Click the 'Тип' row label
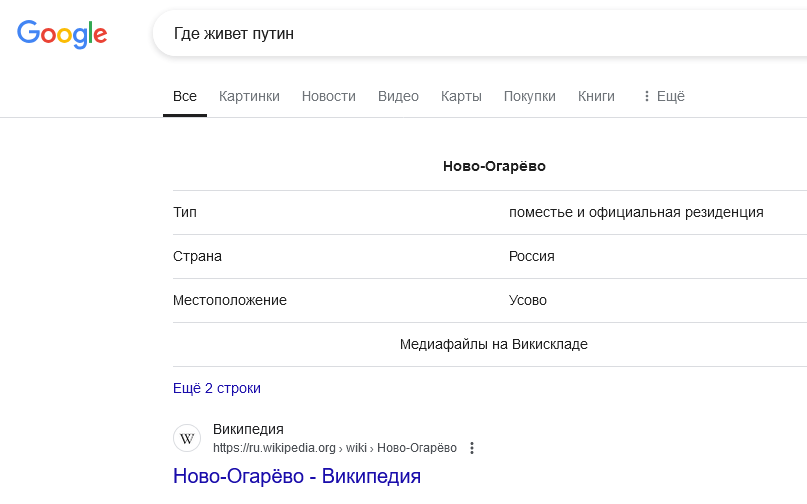 tap(185, 212)
